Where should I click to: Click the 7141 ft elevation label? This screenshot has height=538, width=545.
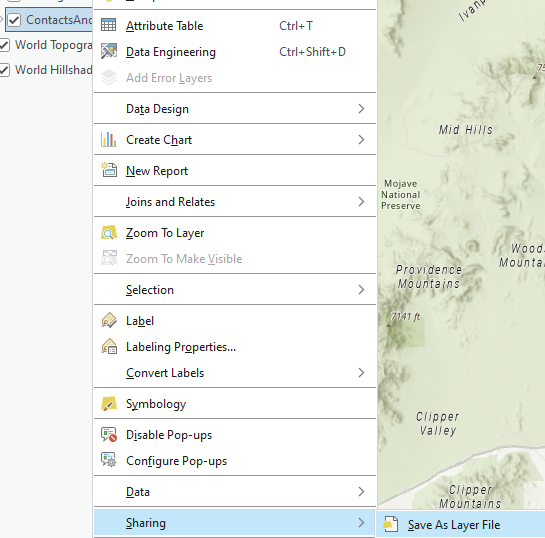click(x=405, y=317)
